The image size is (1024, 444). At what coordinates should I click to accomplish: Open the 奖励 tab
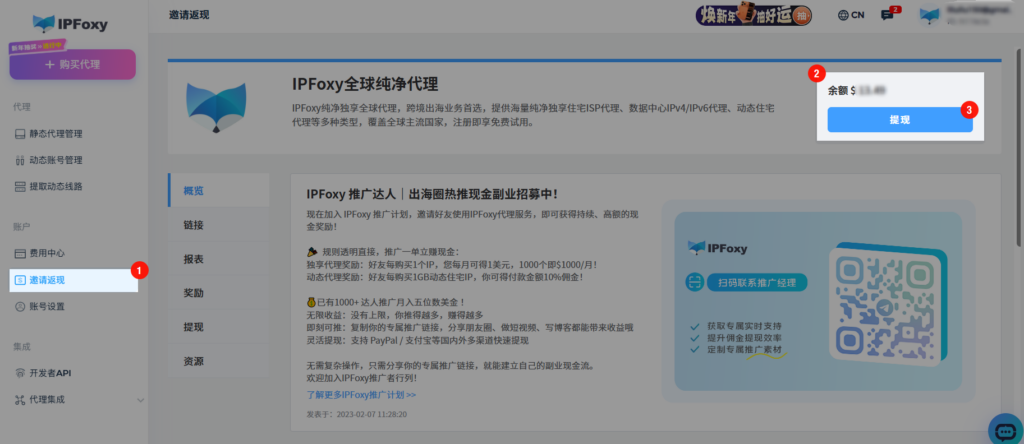click(194, 293)
